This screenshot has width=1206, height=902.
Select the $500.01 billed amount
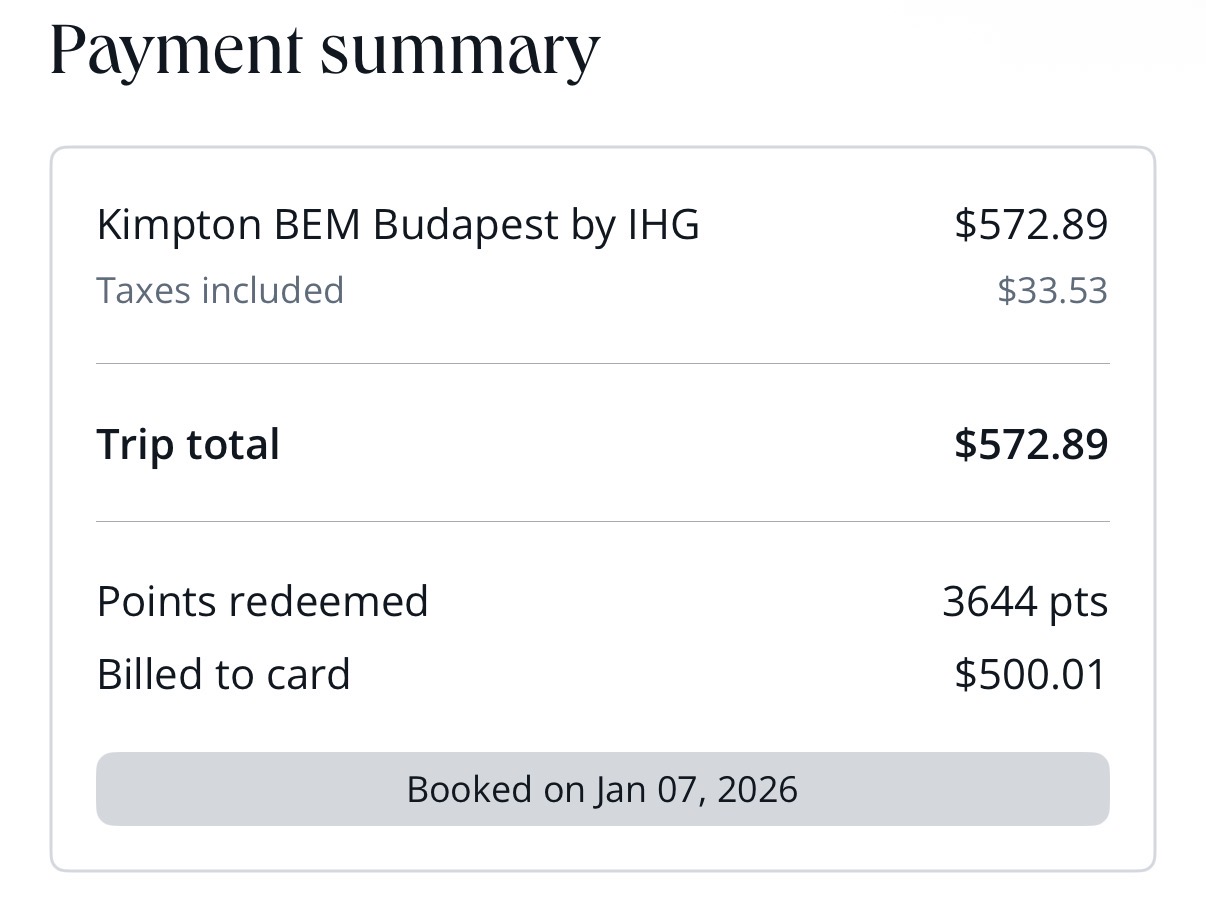coord(1031,674)
